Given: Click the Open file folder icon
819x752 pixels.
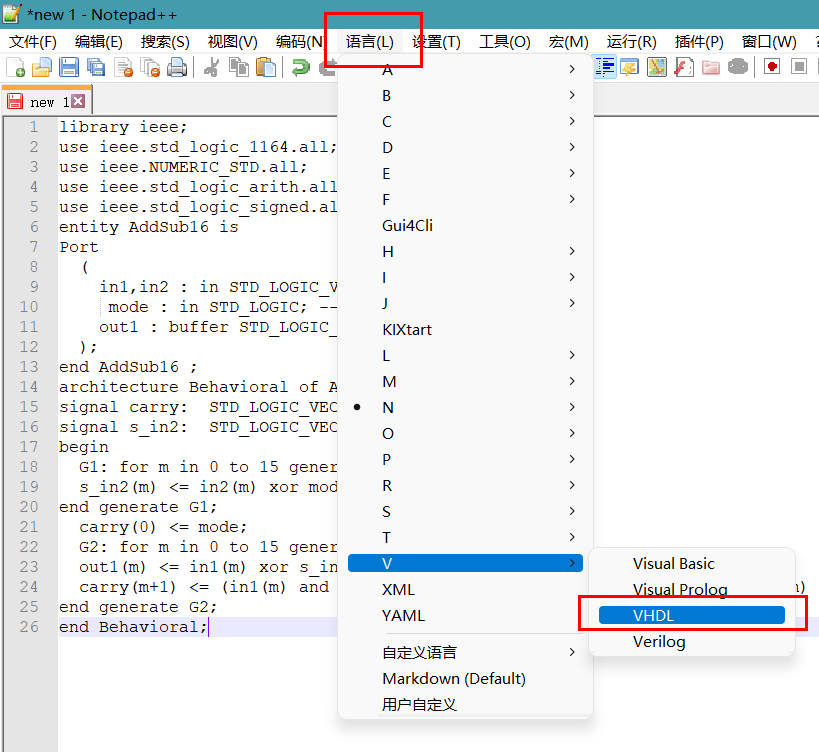Looking at the screenshot, I should [42, 67].
